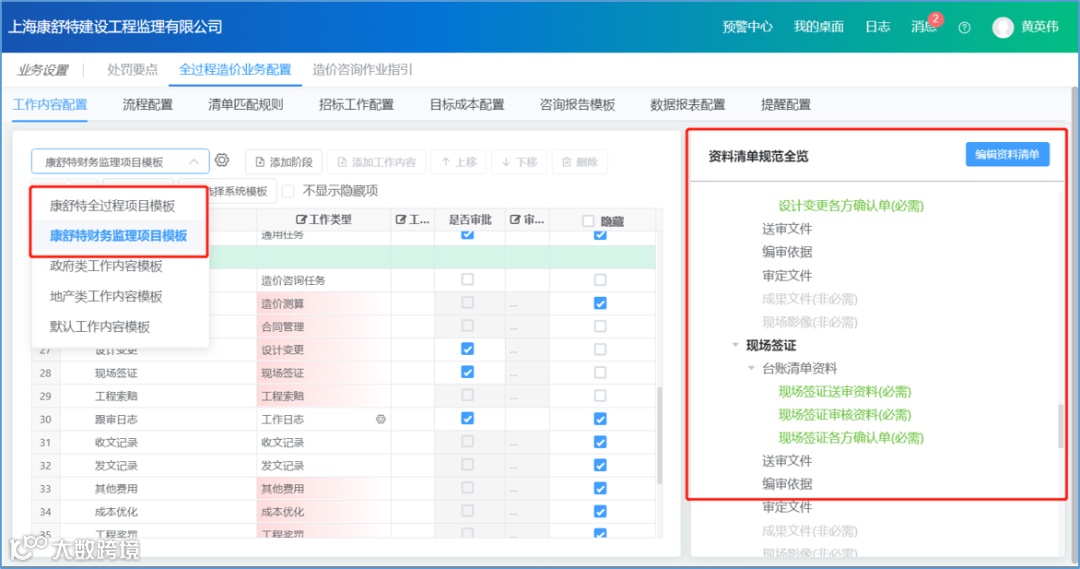Click the 资料清单 panel vertical scrollbar
Screen dimensions: 1080x569
click(x=1060, y=426)
